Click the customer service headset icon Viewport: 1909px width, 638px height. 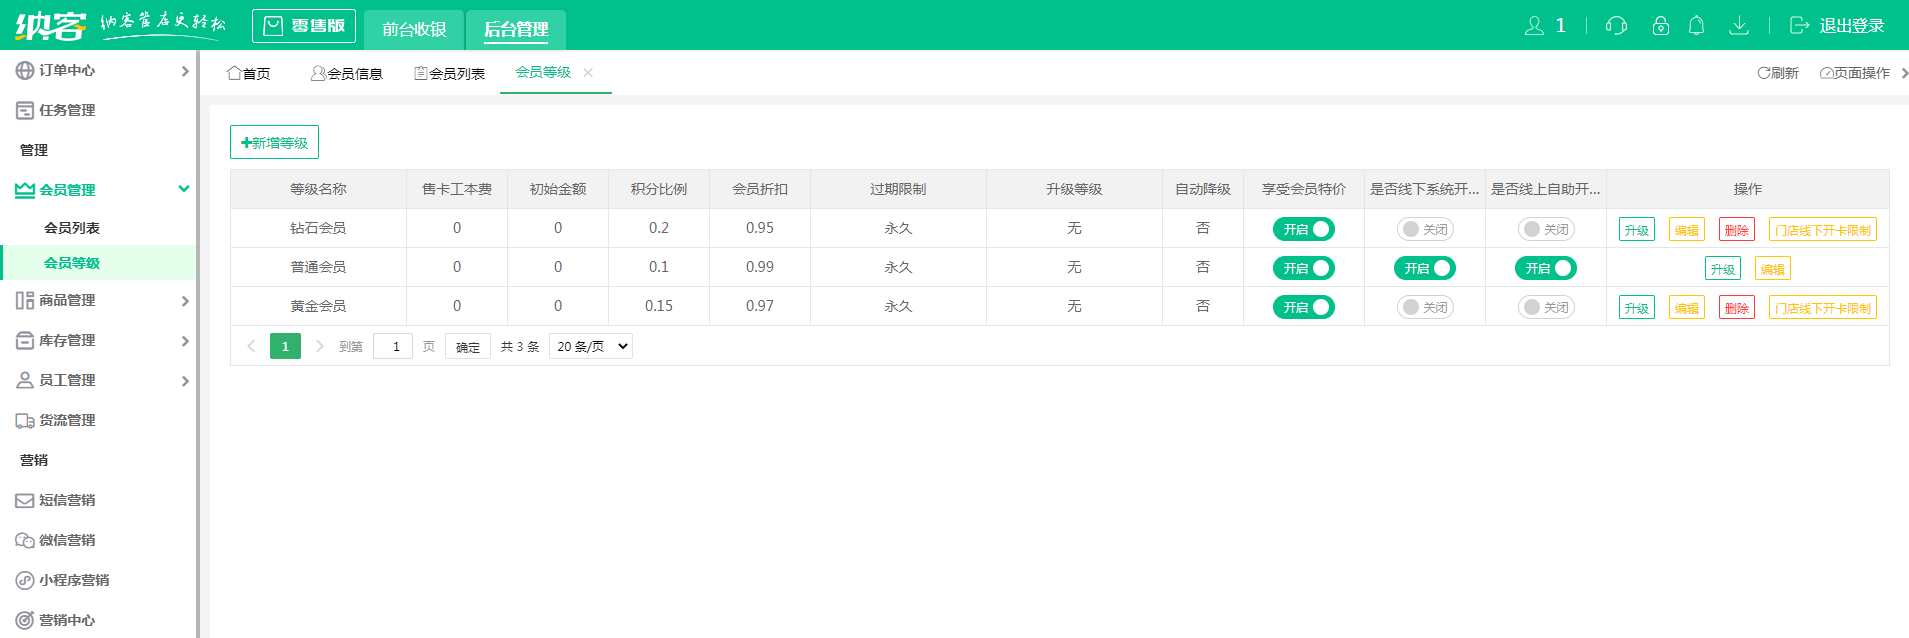pos(1616,26)
